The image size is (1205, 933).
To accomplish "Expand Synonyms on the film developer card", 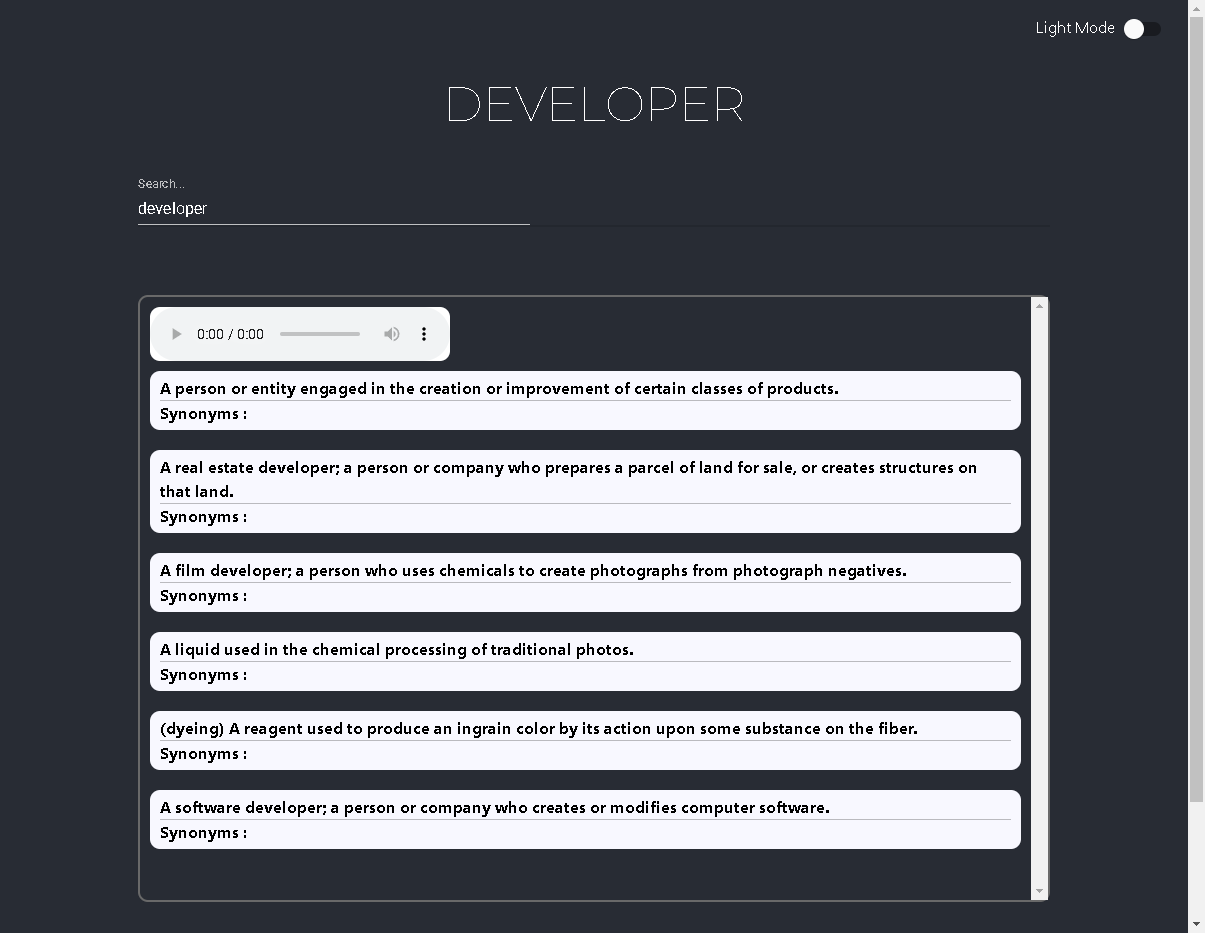I will pyautogui.click(x=203, y=595).
